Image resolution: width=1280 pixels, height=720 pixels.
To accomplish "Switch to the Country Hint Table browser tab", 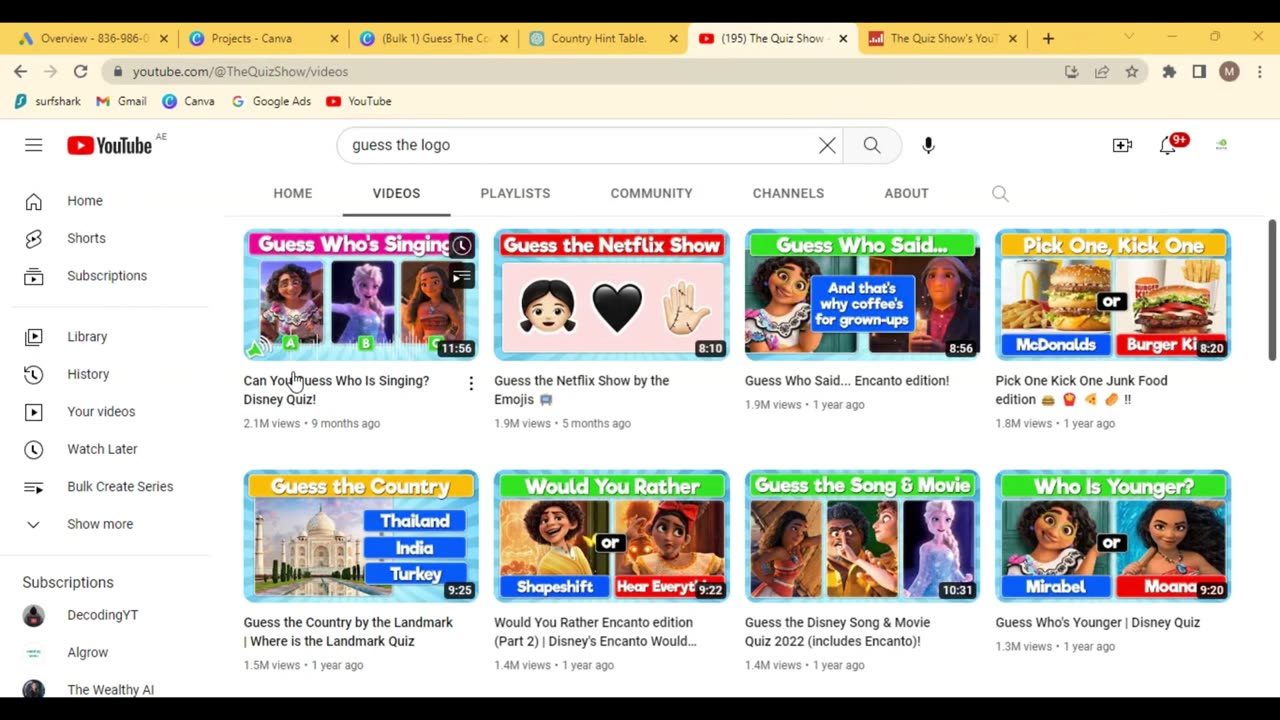I will click(602, 38).
